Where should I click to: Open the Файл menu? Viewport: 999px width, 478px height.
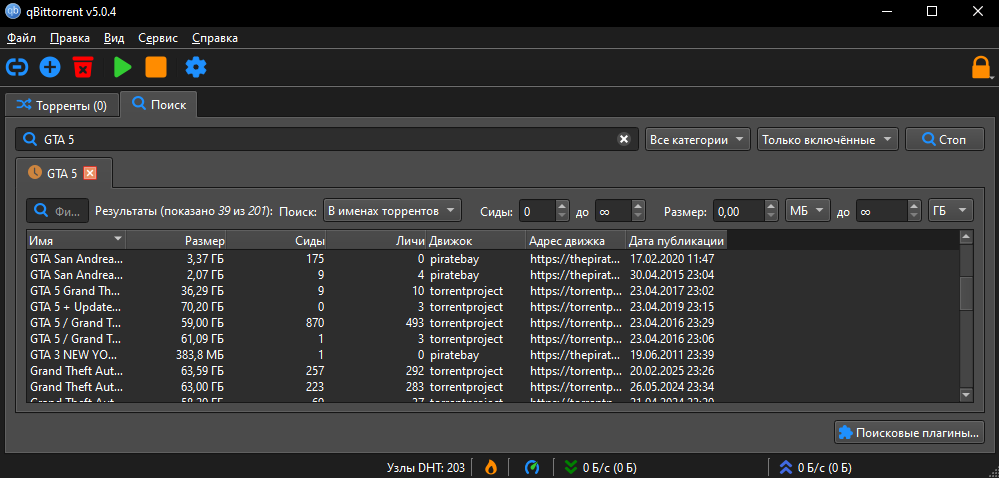pos(21,38)
